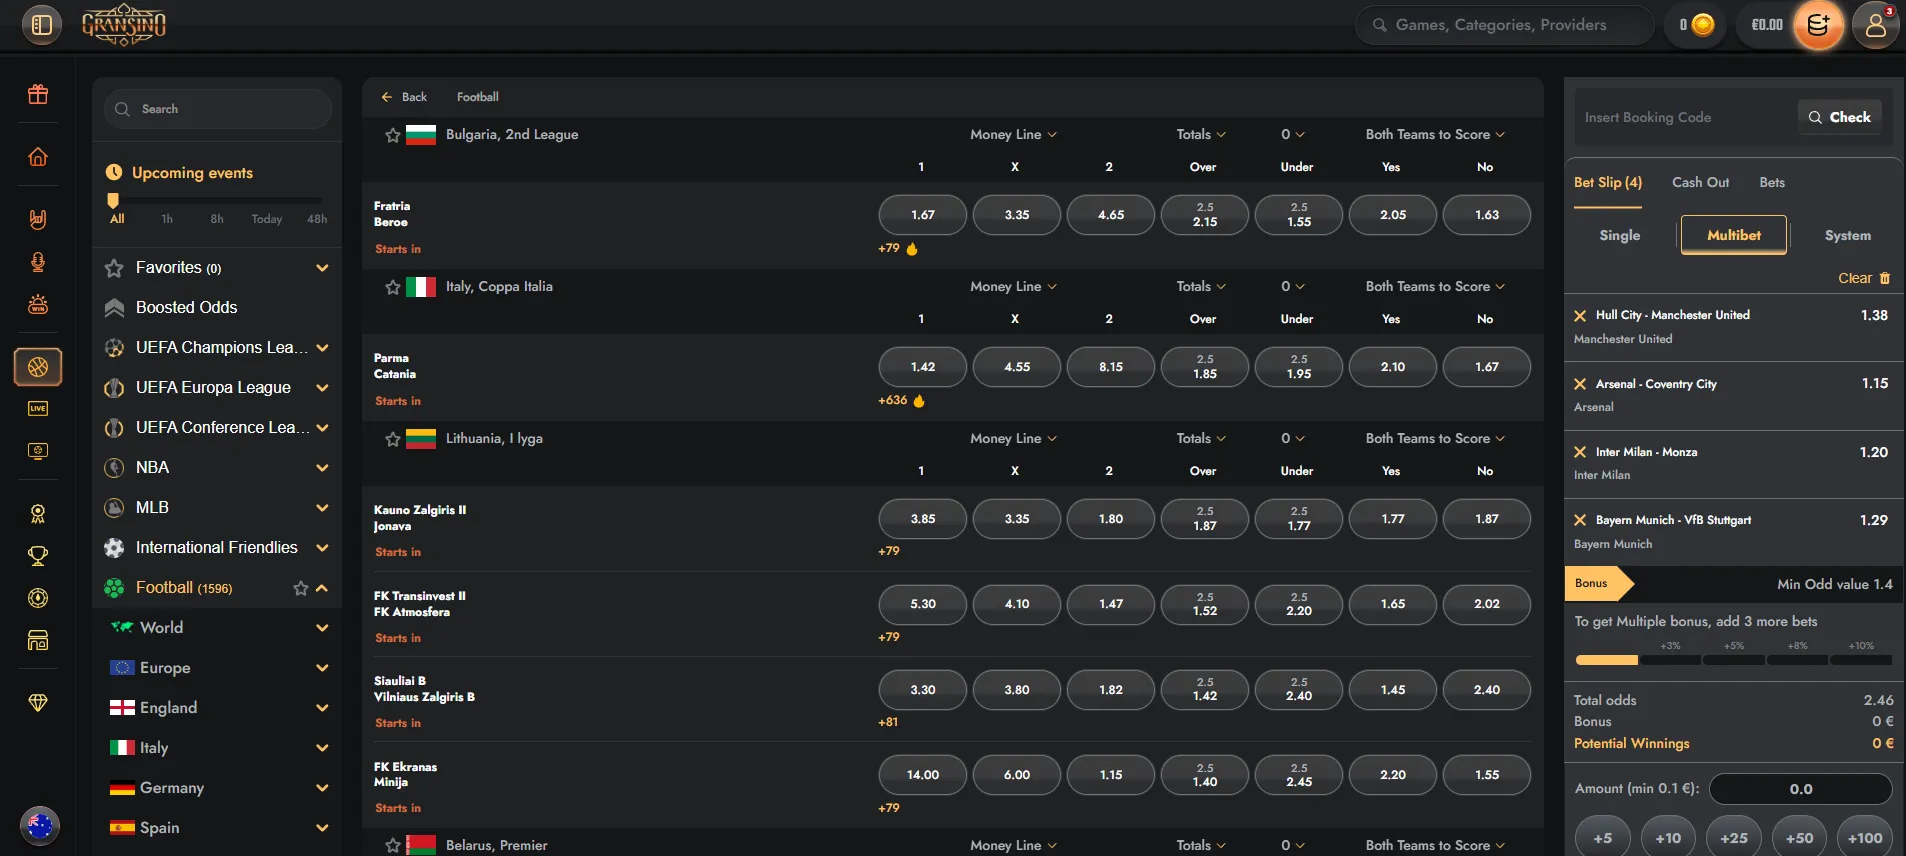This screenshot has width=1906, height=856.
Task: Select the 1h upcoming events filter
Action: (167, 219)
